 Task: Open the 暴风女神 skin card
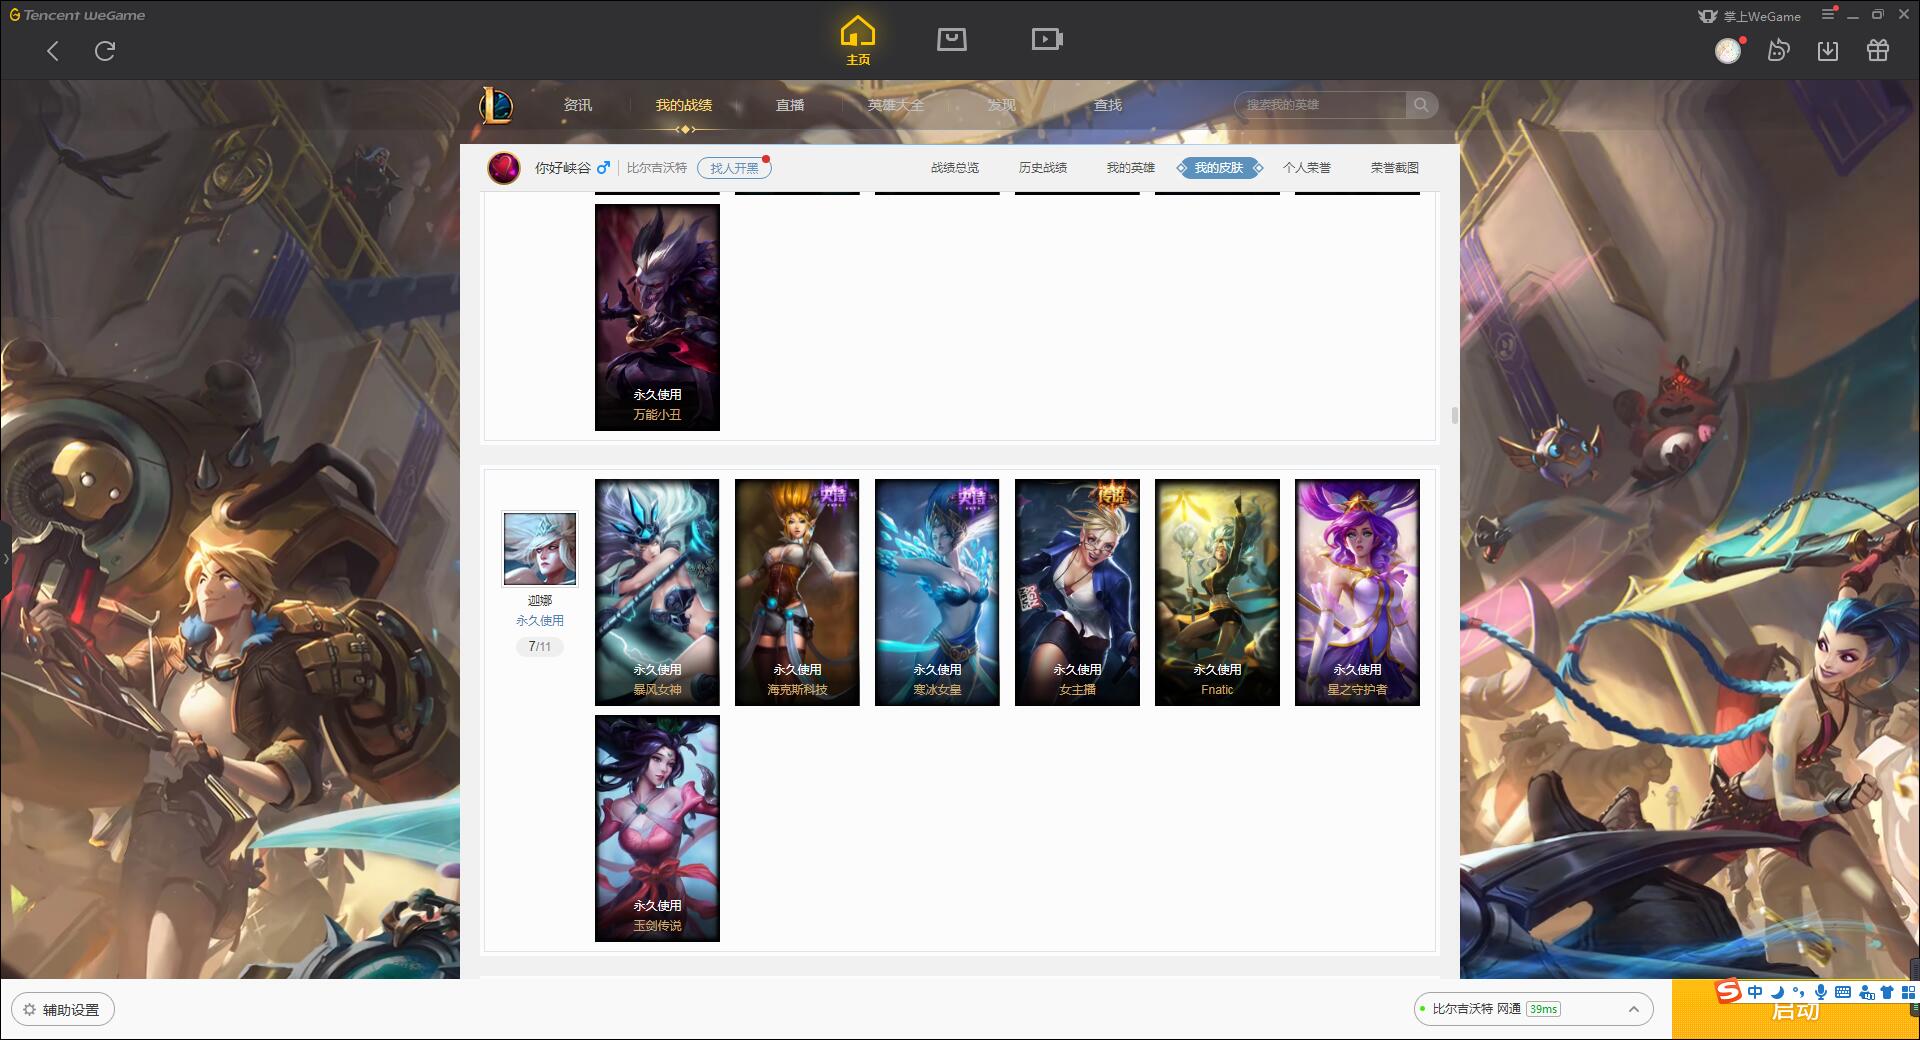coord(657,592)
